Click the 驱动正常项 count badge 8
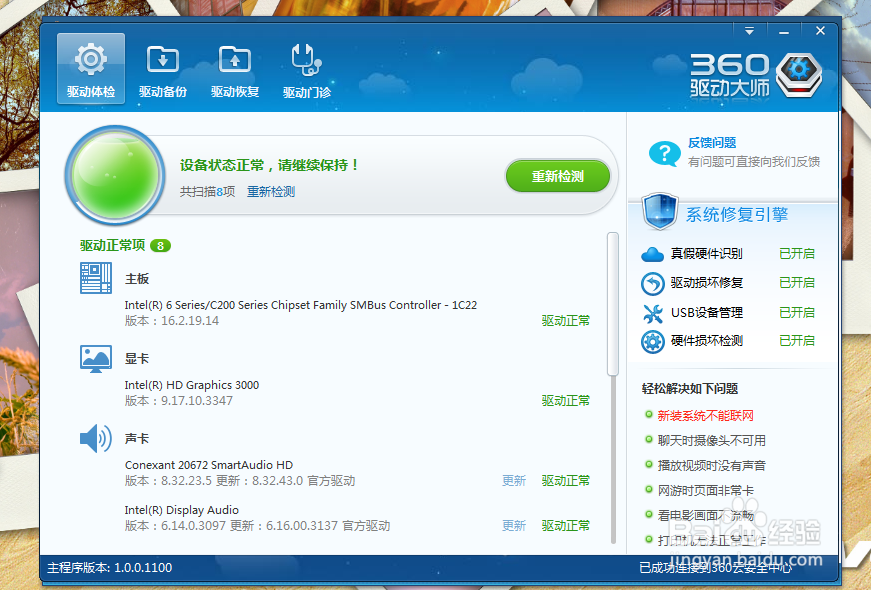This screenshot has height=590, width=871. coord(161,246)
